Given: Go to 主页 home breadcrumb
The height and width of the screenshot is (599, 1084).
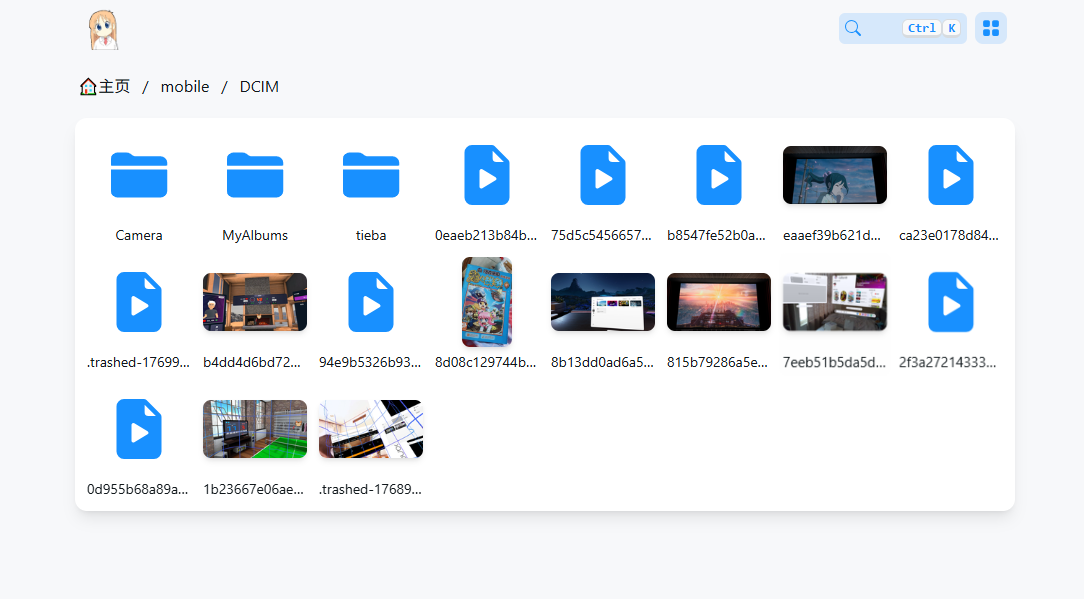Looking at the screenshot, I should pyautogui.click(x=105, y=87).
